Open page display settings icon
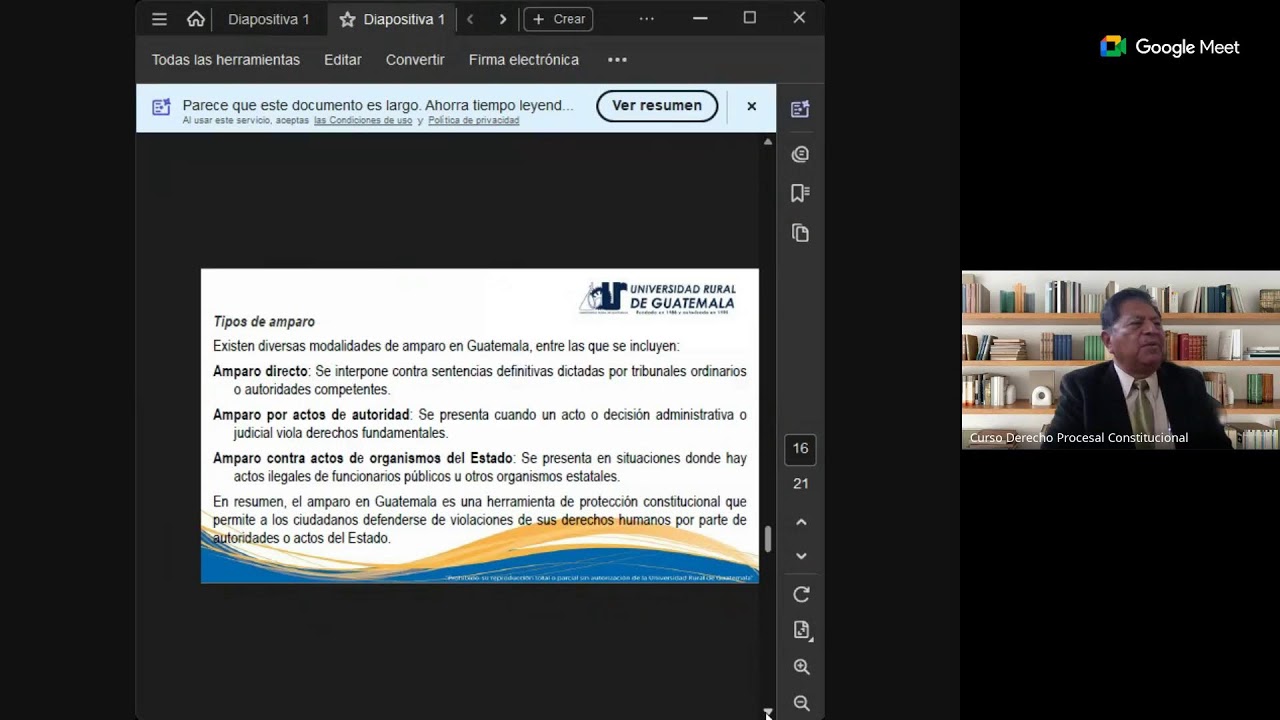This screenshot has height=720, width=1280. coord(801,630)
